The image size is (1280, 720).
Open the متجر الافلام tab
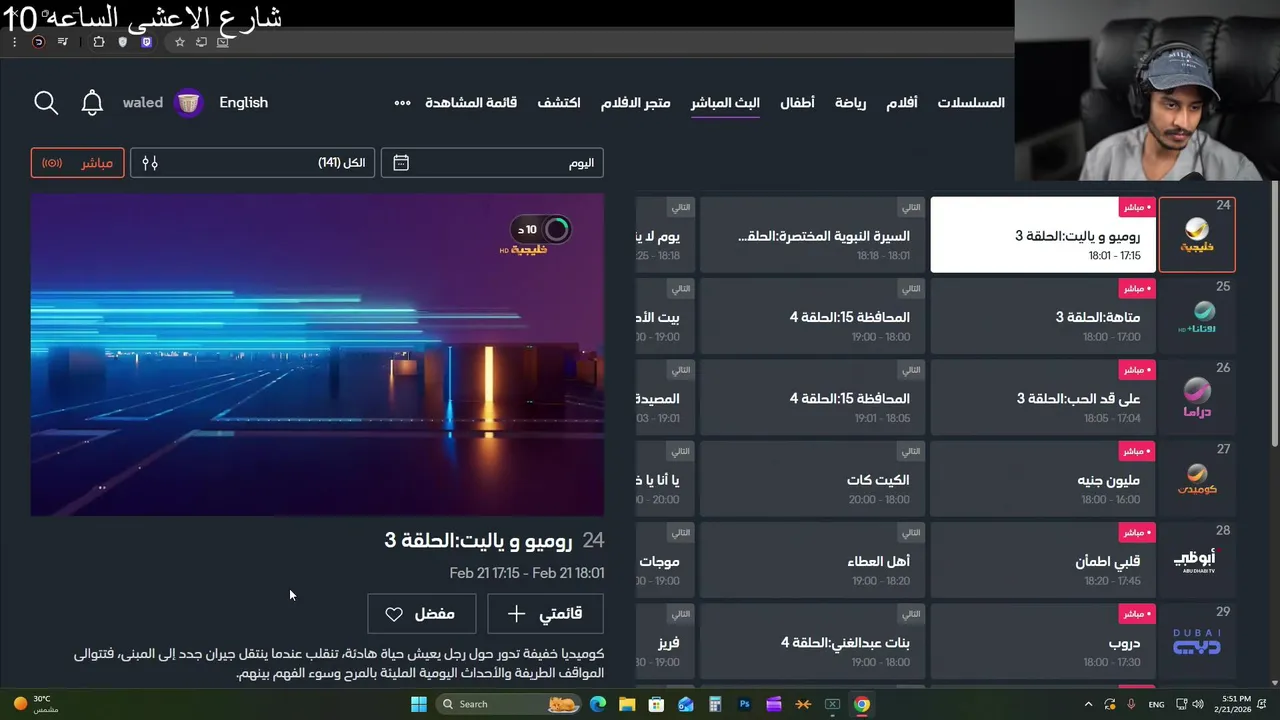(x=635, y=103)
